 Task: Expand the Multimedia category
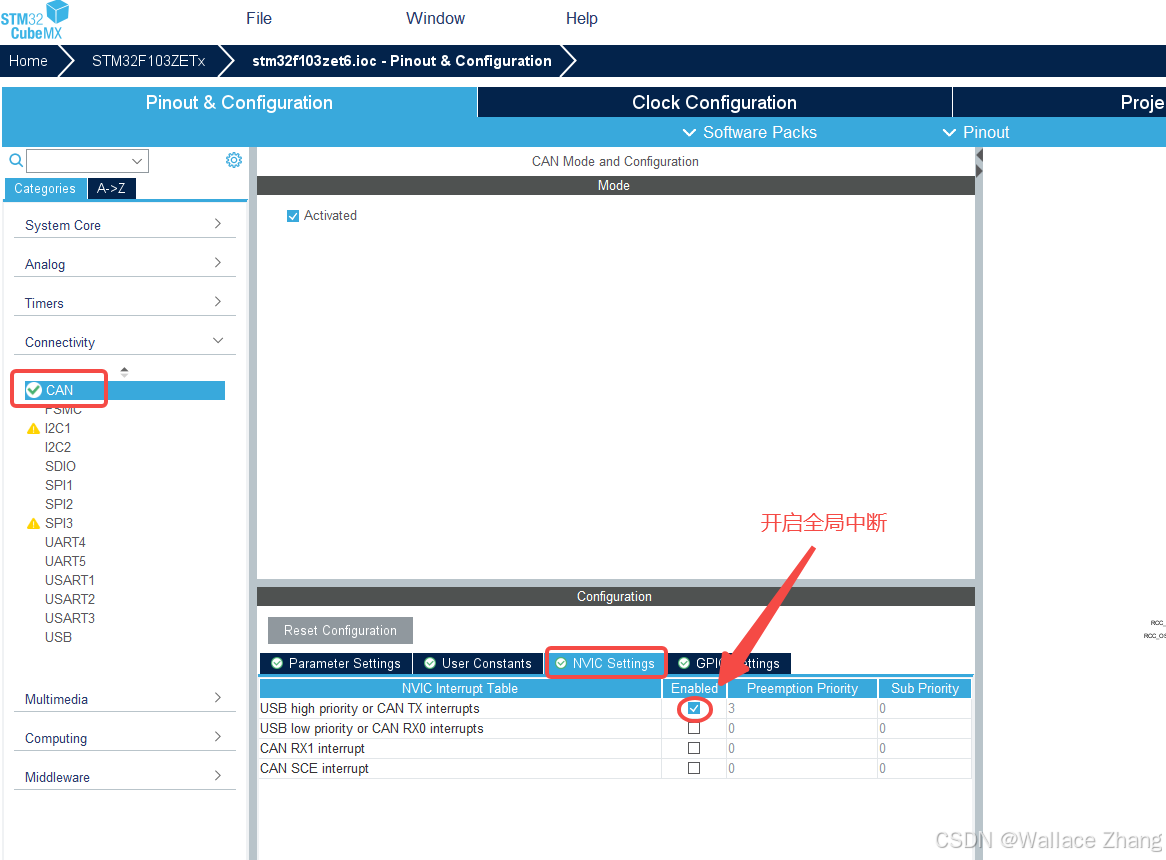coord(124,699)
